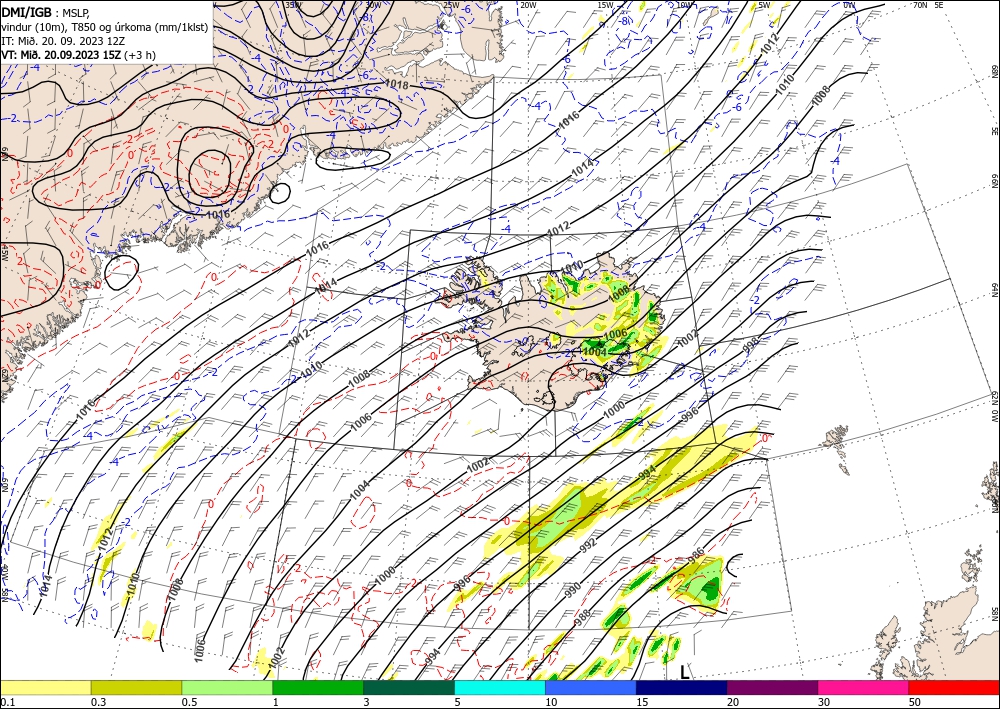Screen dimensions: 1000x709
Task: Click the 'L' low pressure marker
Action: [x=684, y=672]
